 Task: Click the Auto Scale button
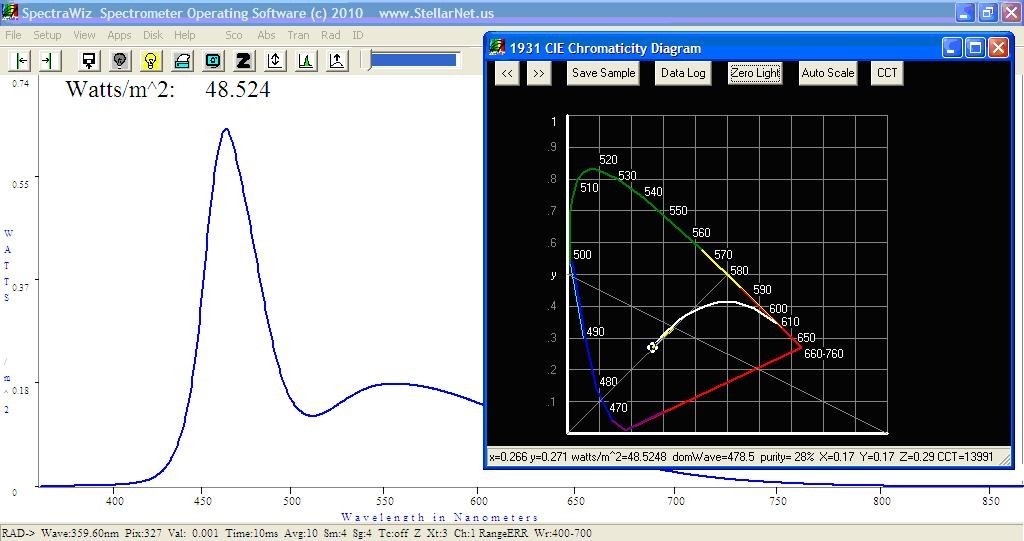click(x=827, y=73)
